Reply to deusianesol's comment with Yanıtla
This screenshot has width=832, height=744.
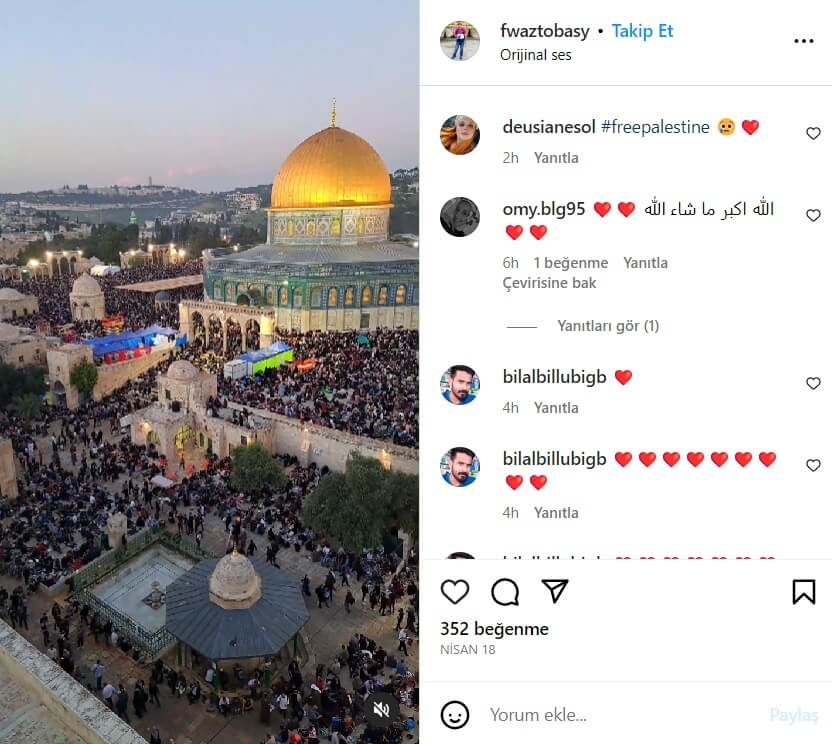click(556, 158)
